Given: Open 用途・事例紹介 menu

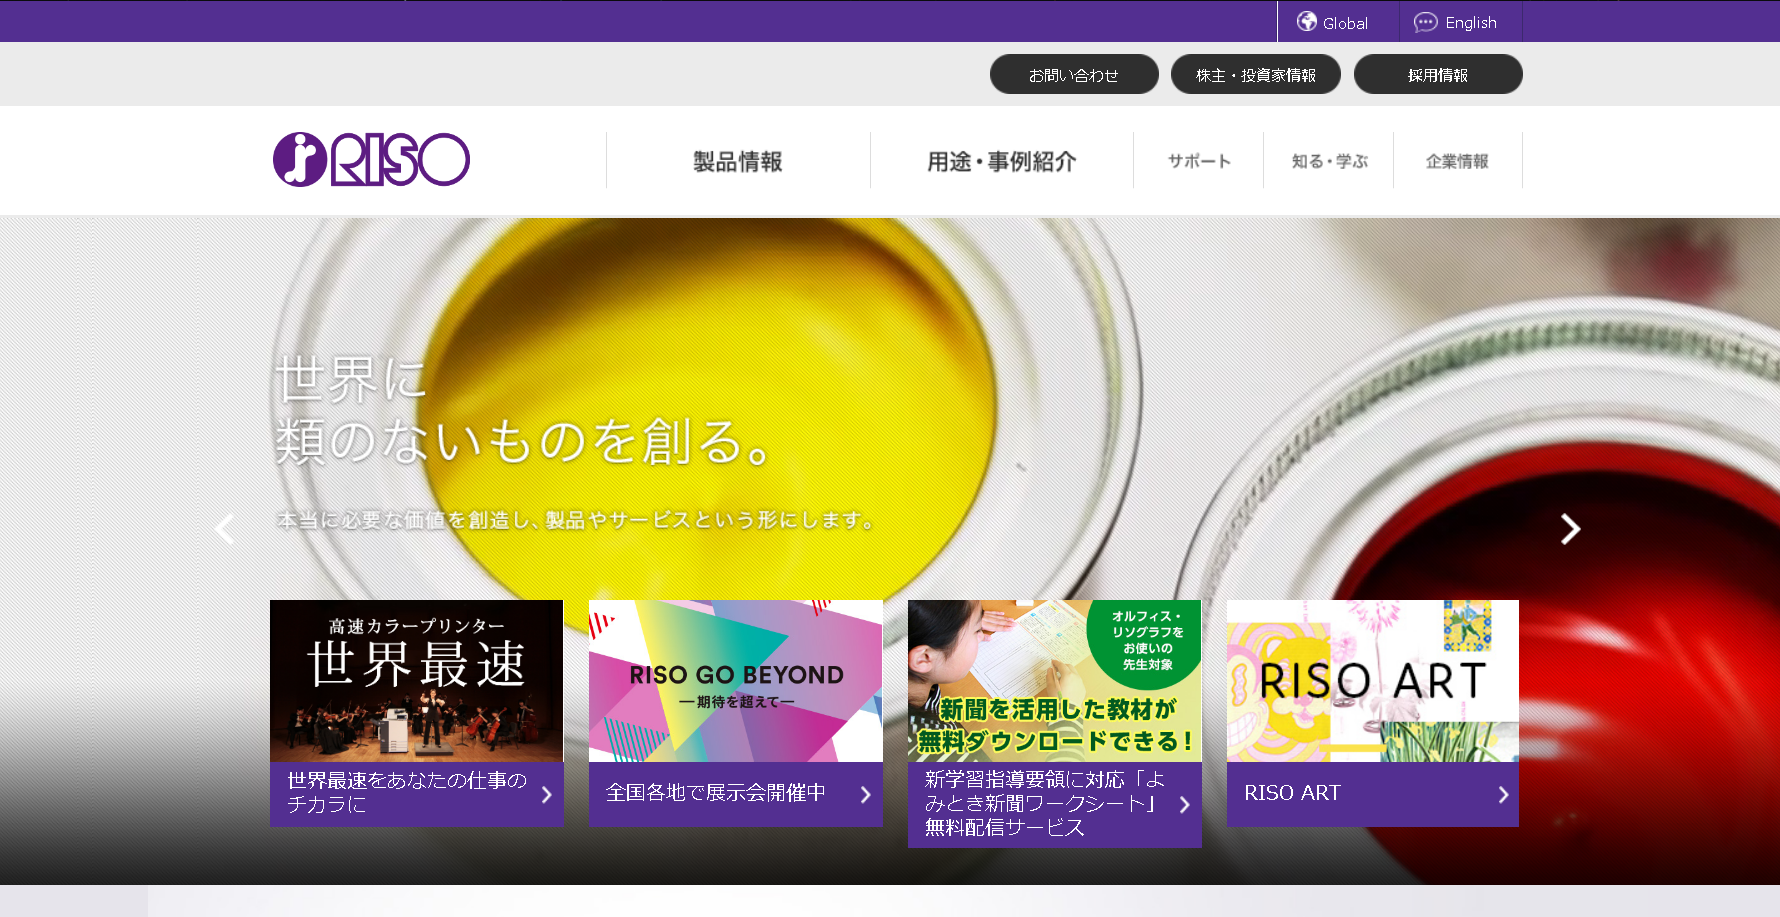Looking at the screenshot, I should (1002, 160).
